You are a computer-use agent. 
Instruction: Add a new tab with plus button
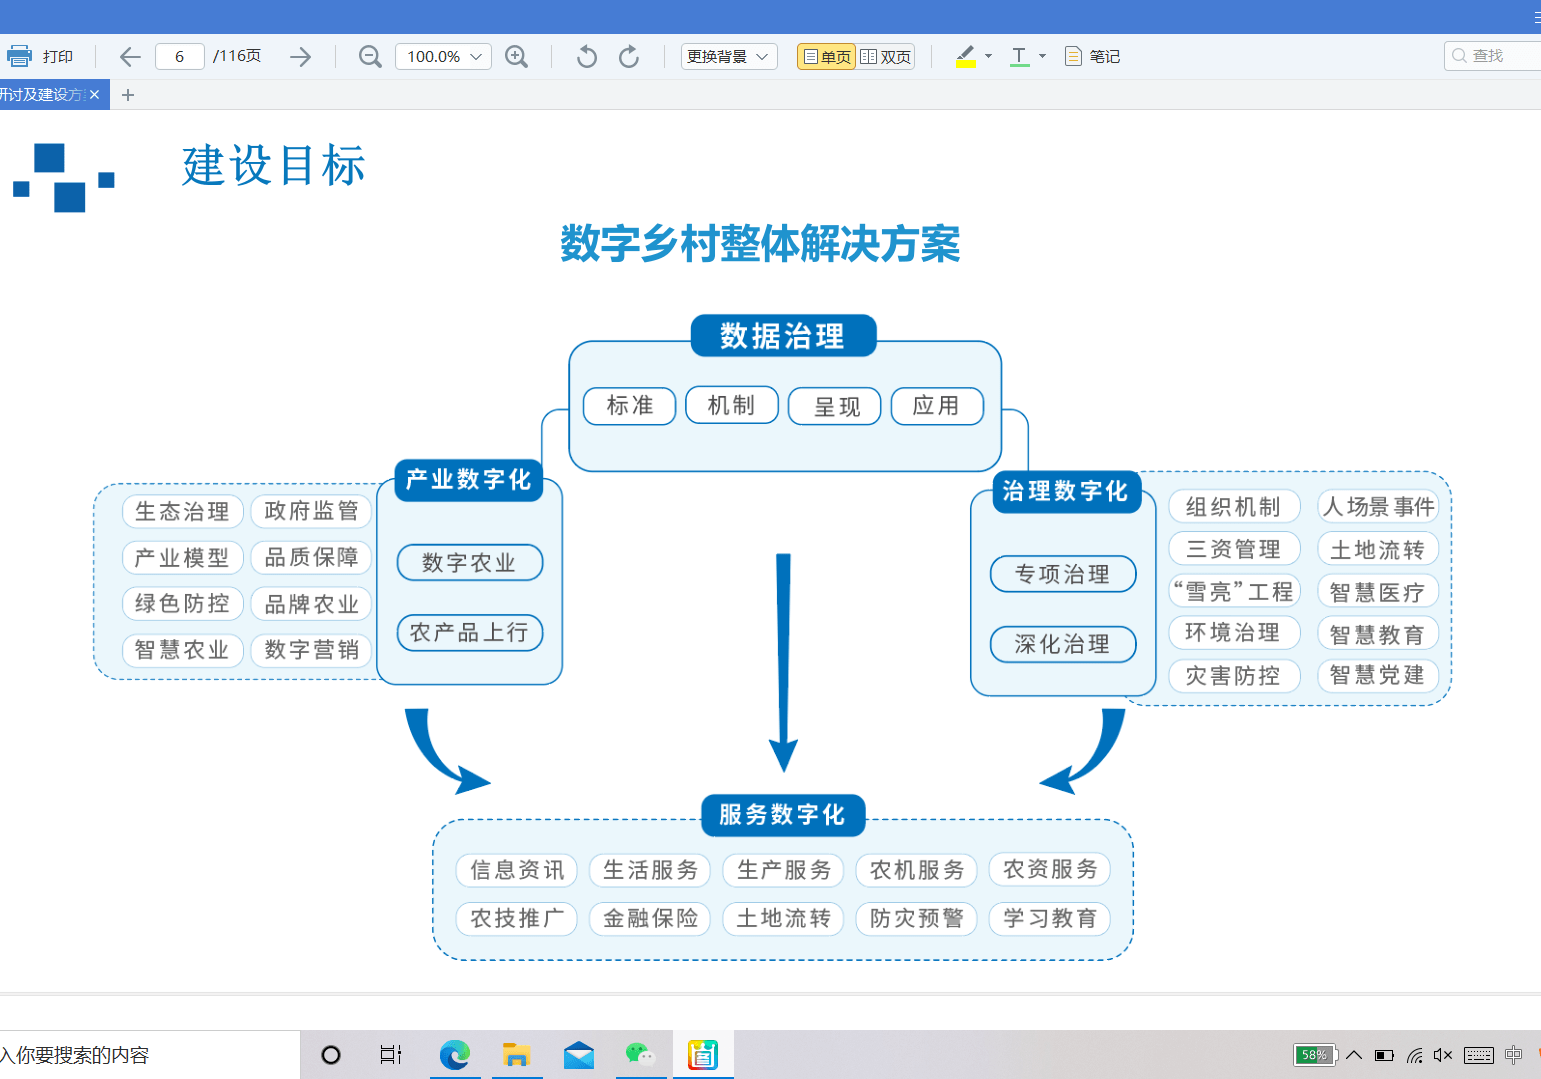[x=127, y=95]
